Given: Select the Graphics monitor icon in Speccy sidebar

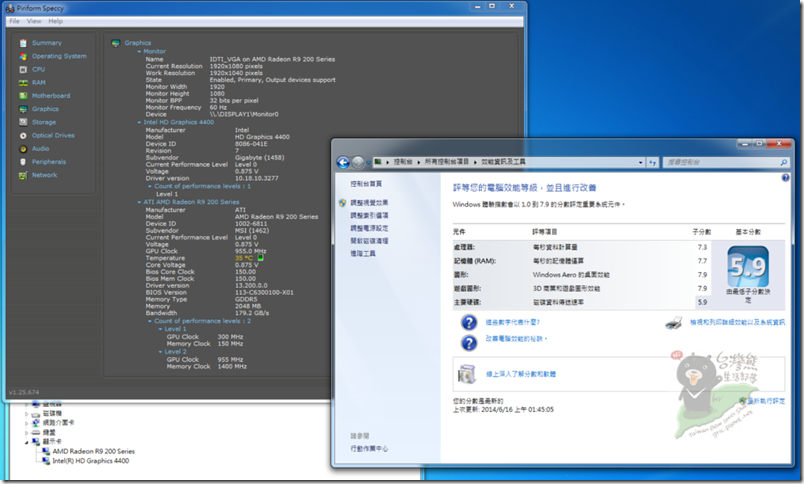Looking at the screenshot, I should 23,109.
